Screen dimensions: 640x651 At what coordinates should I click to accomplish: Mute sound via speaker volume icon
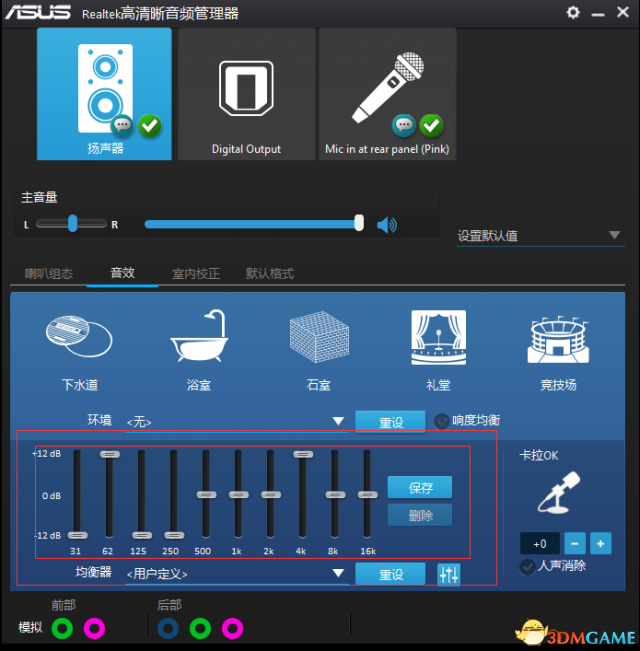tap(386, 225)
